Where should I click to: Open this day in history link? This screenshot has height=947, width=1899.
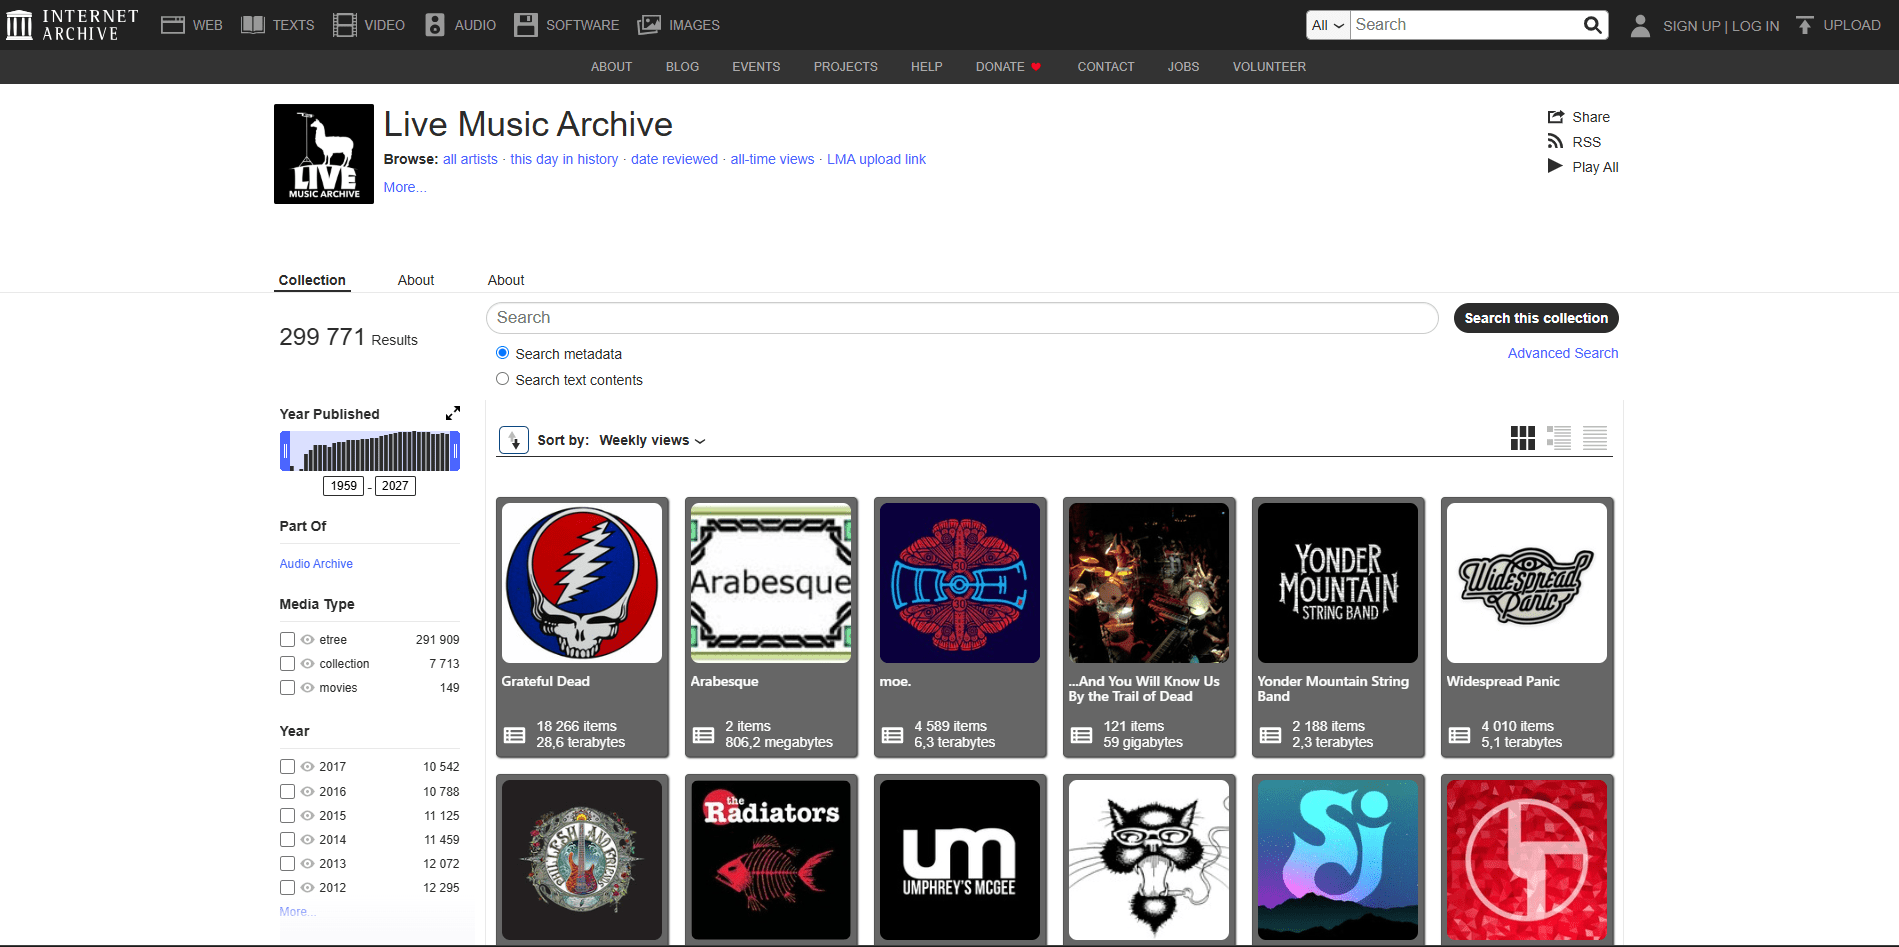(x=564, y=159)
